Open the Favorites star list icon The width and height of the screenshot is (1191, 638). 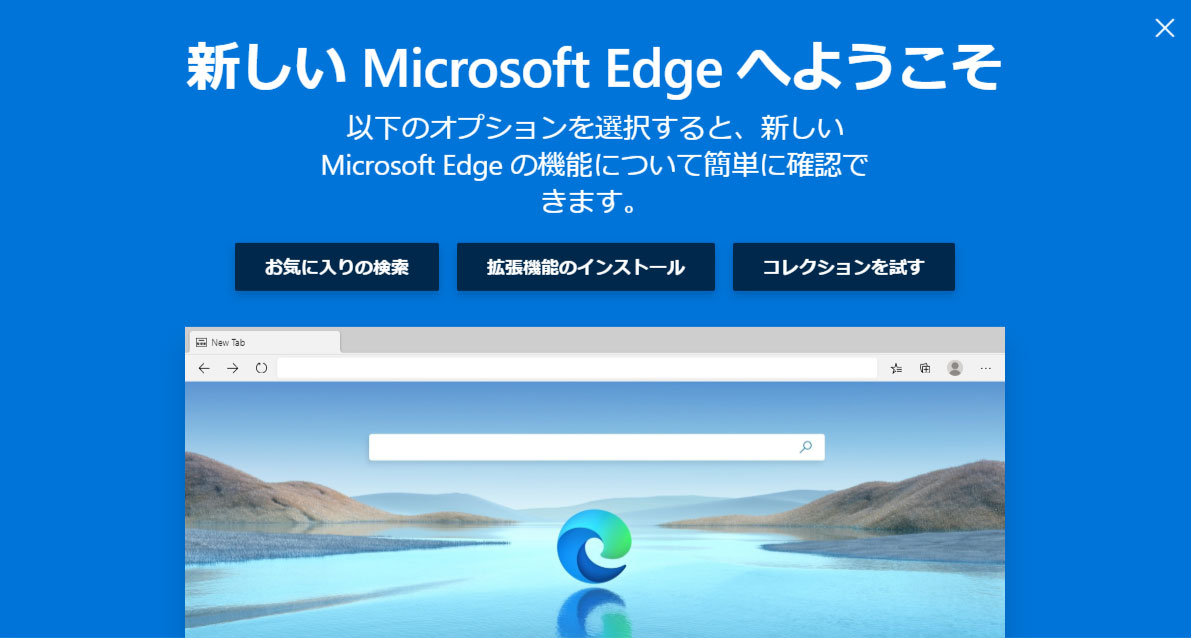(896, 368)
